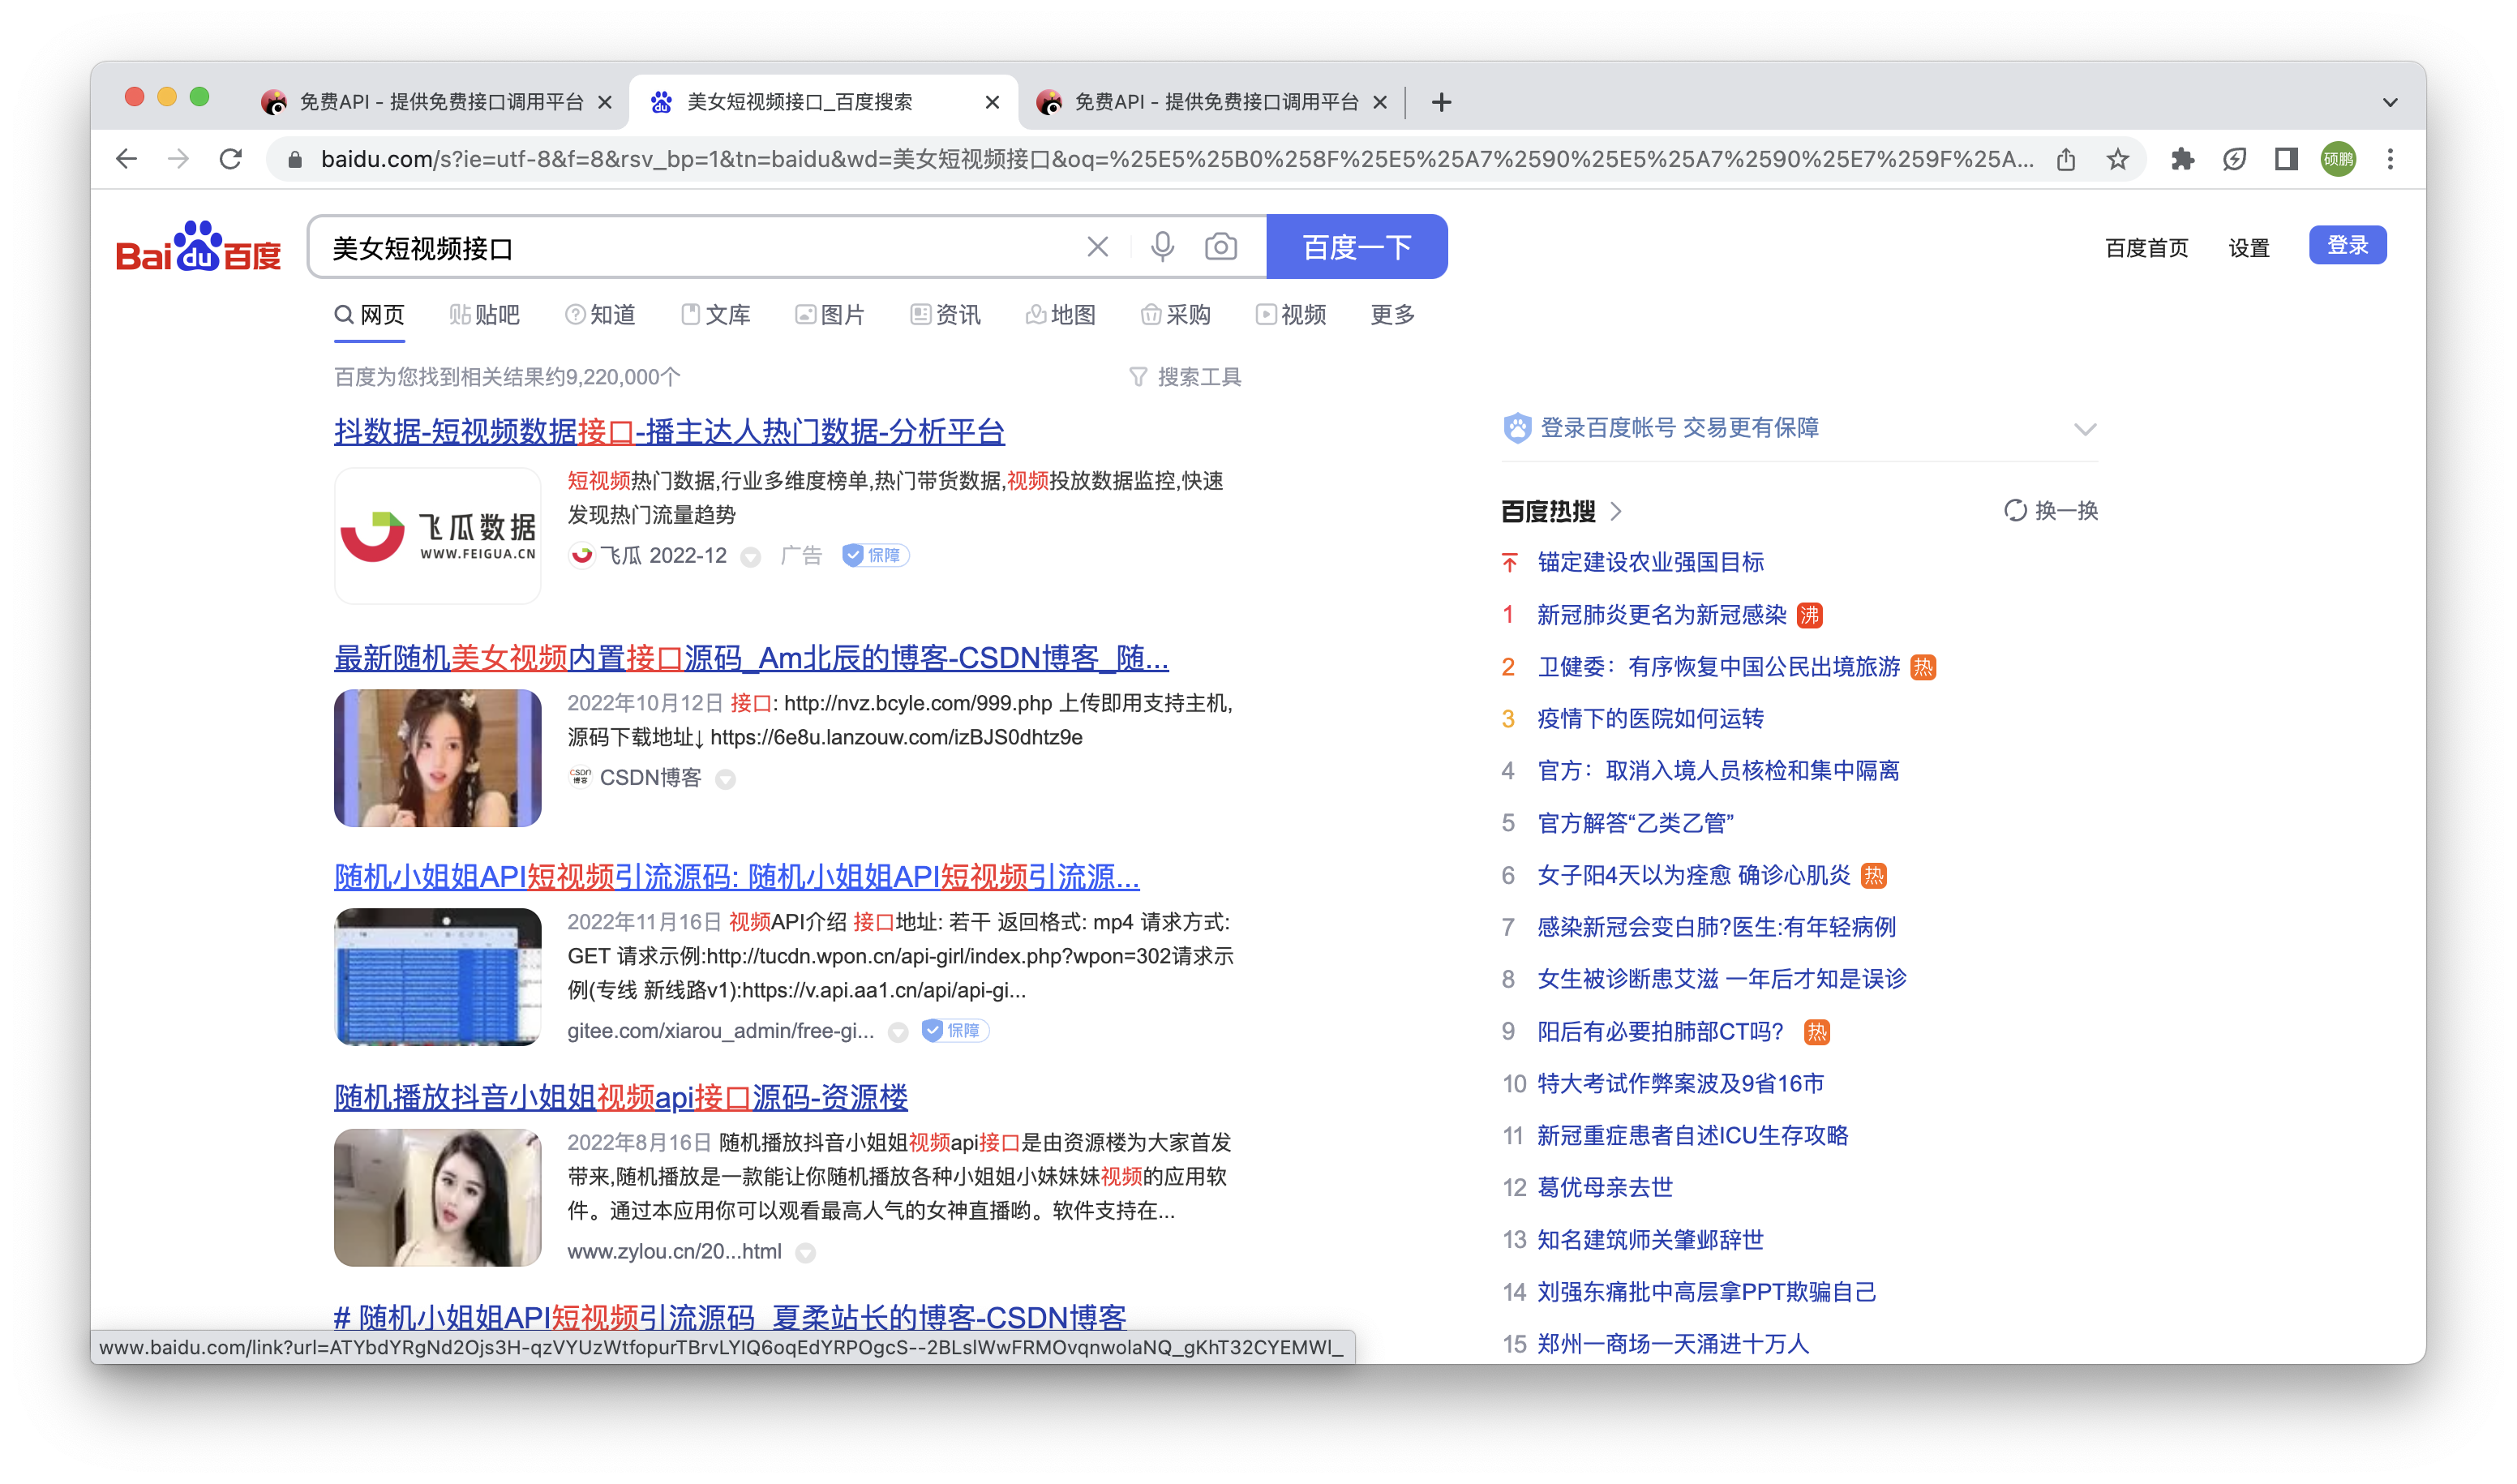Switch to the 视频 tab
The height and width of the screenshot is (1484, 2517).
pos(1291,315)
